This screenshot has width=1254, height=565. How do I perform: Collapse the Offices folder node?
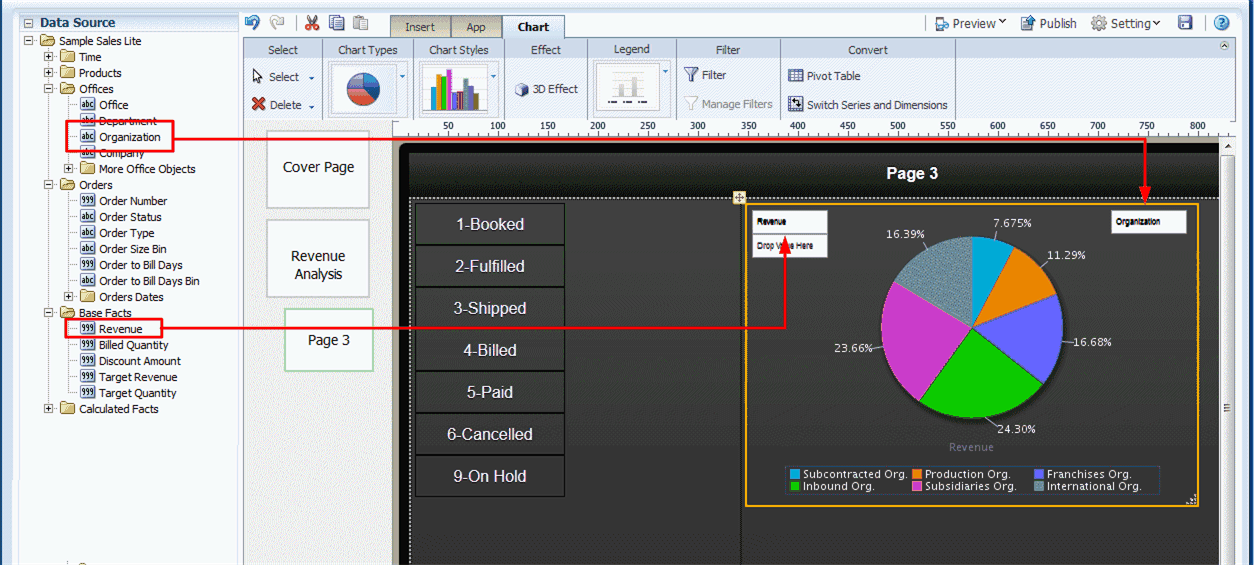click(x=49, y=89)
